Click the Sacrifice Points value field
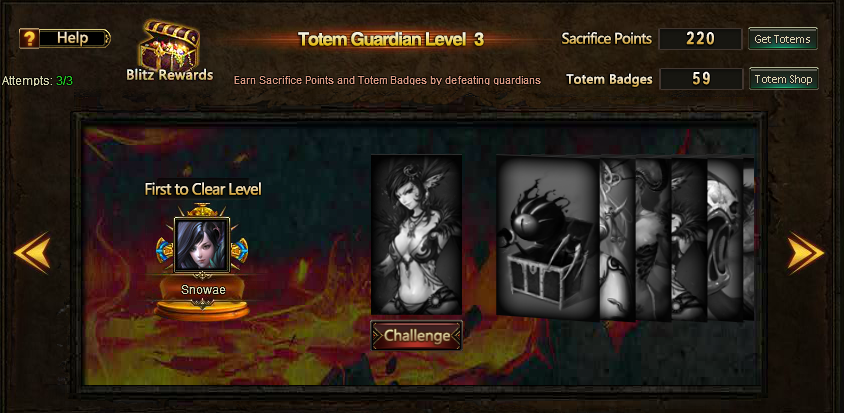This screenshot has width=844, height=413. coord(700,39)
